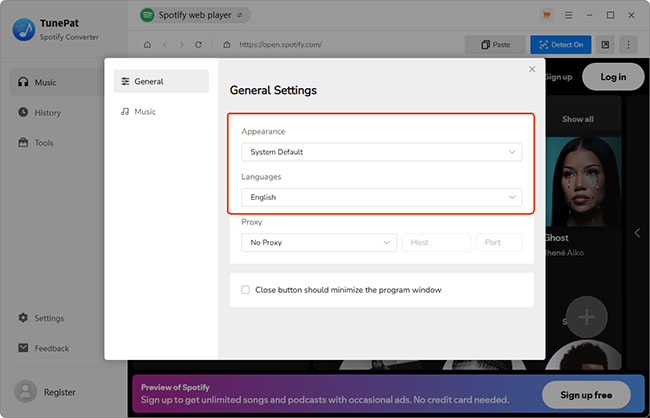This screenshot has width=650, height=418.
Task: Click the Spotify logo icon
Action: (147, 15)
